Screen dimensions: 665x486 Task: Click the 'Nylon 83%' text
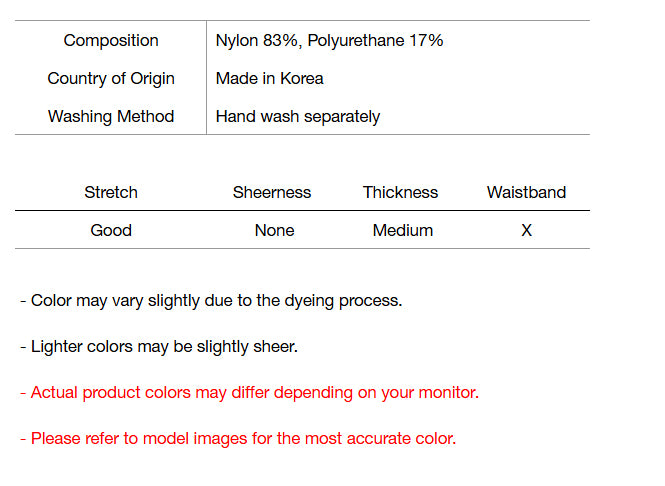click(258, 41)
